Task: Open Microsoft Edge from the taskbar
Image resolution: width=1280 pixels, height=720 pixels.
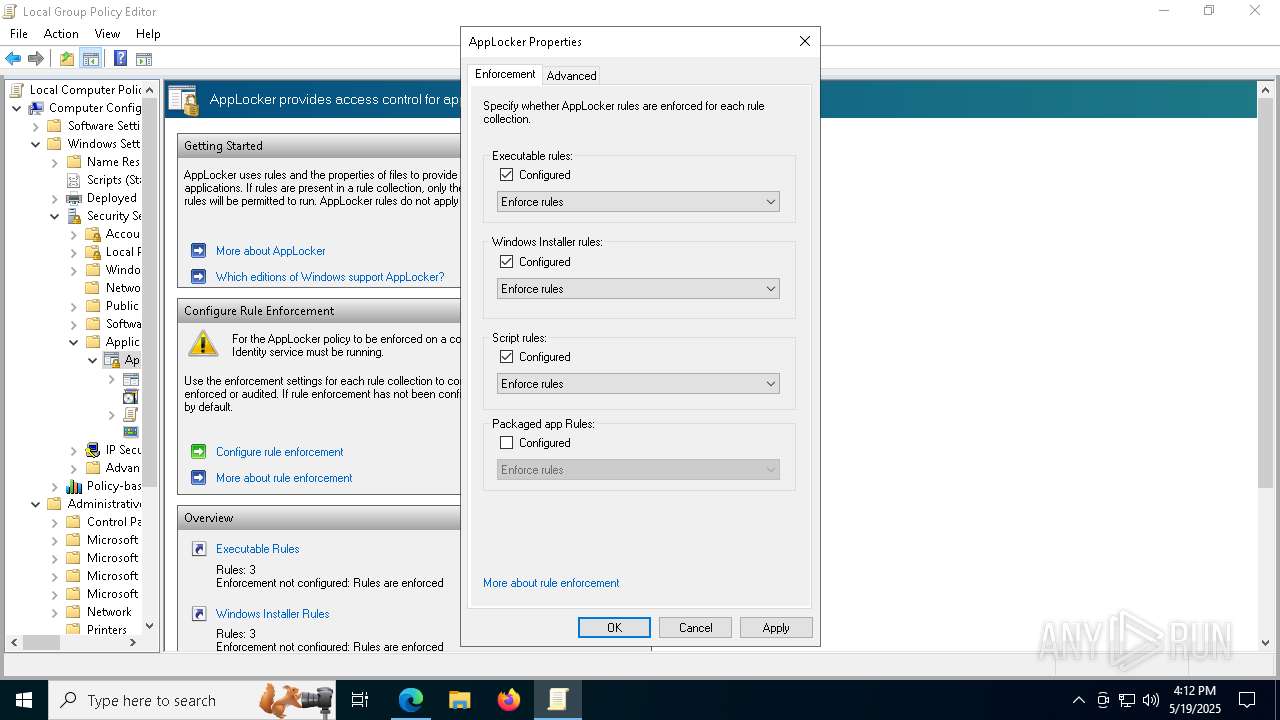Action: [411, 700]
